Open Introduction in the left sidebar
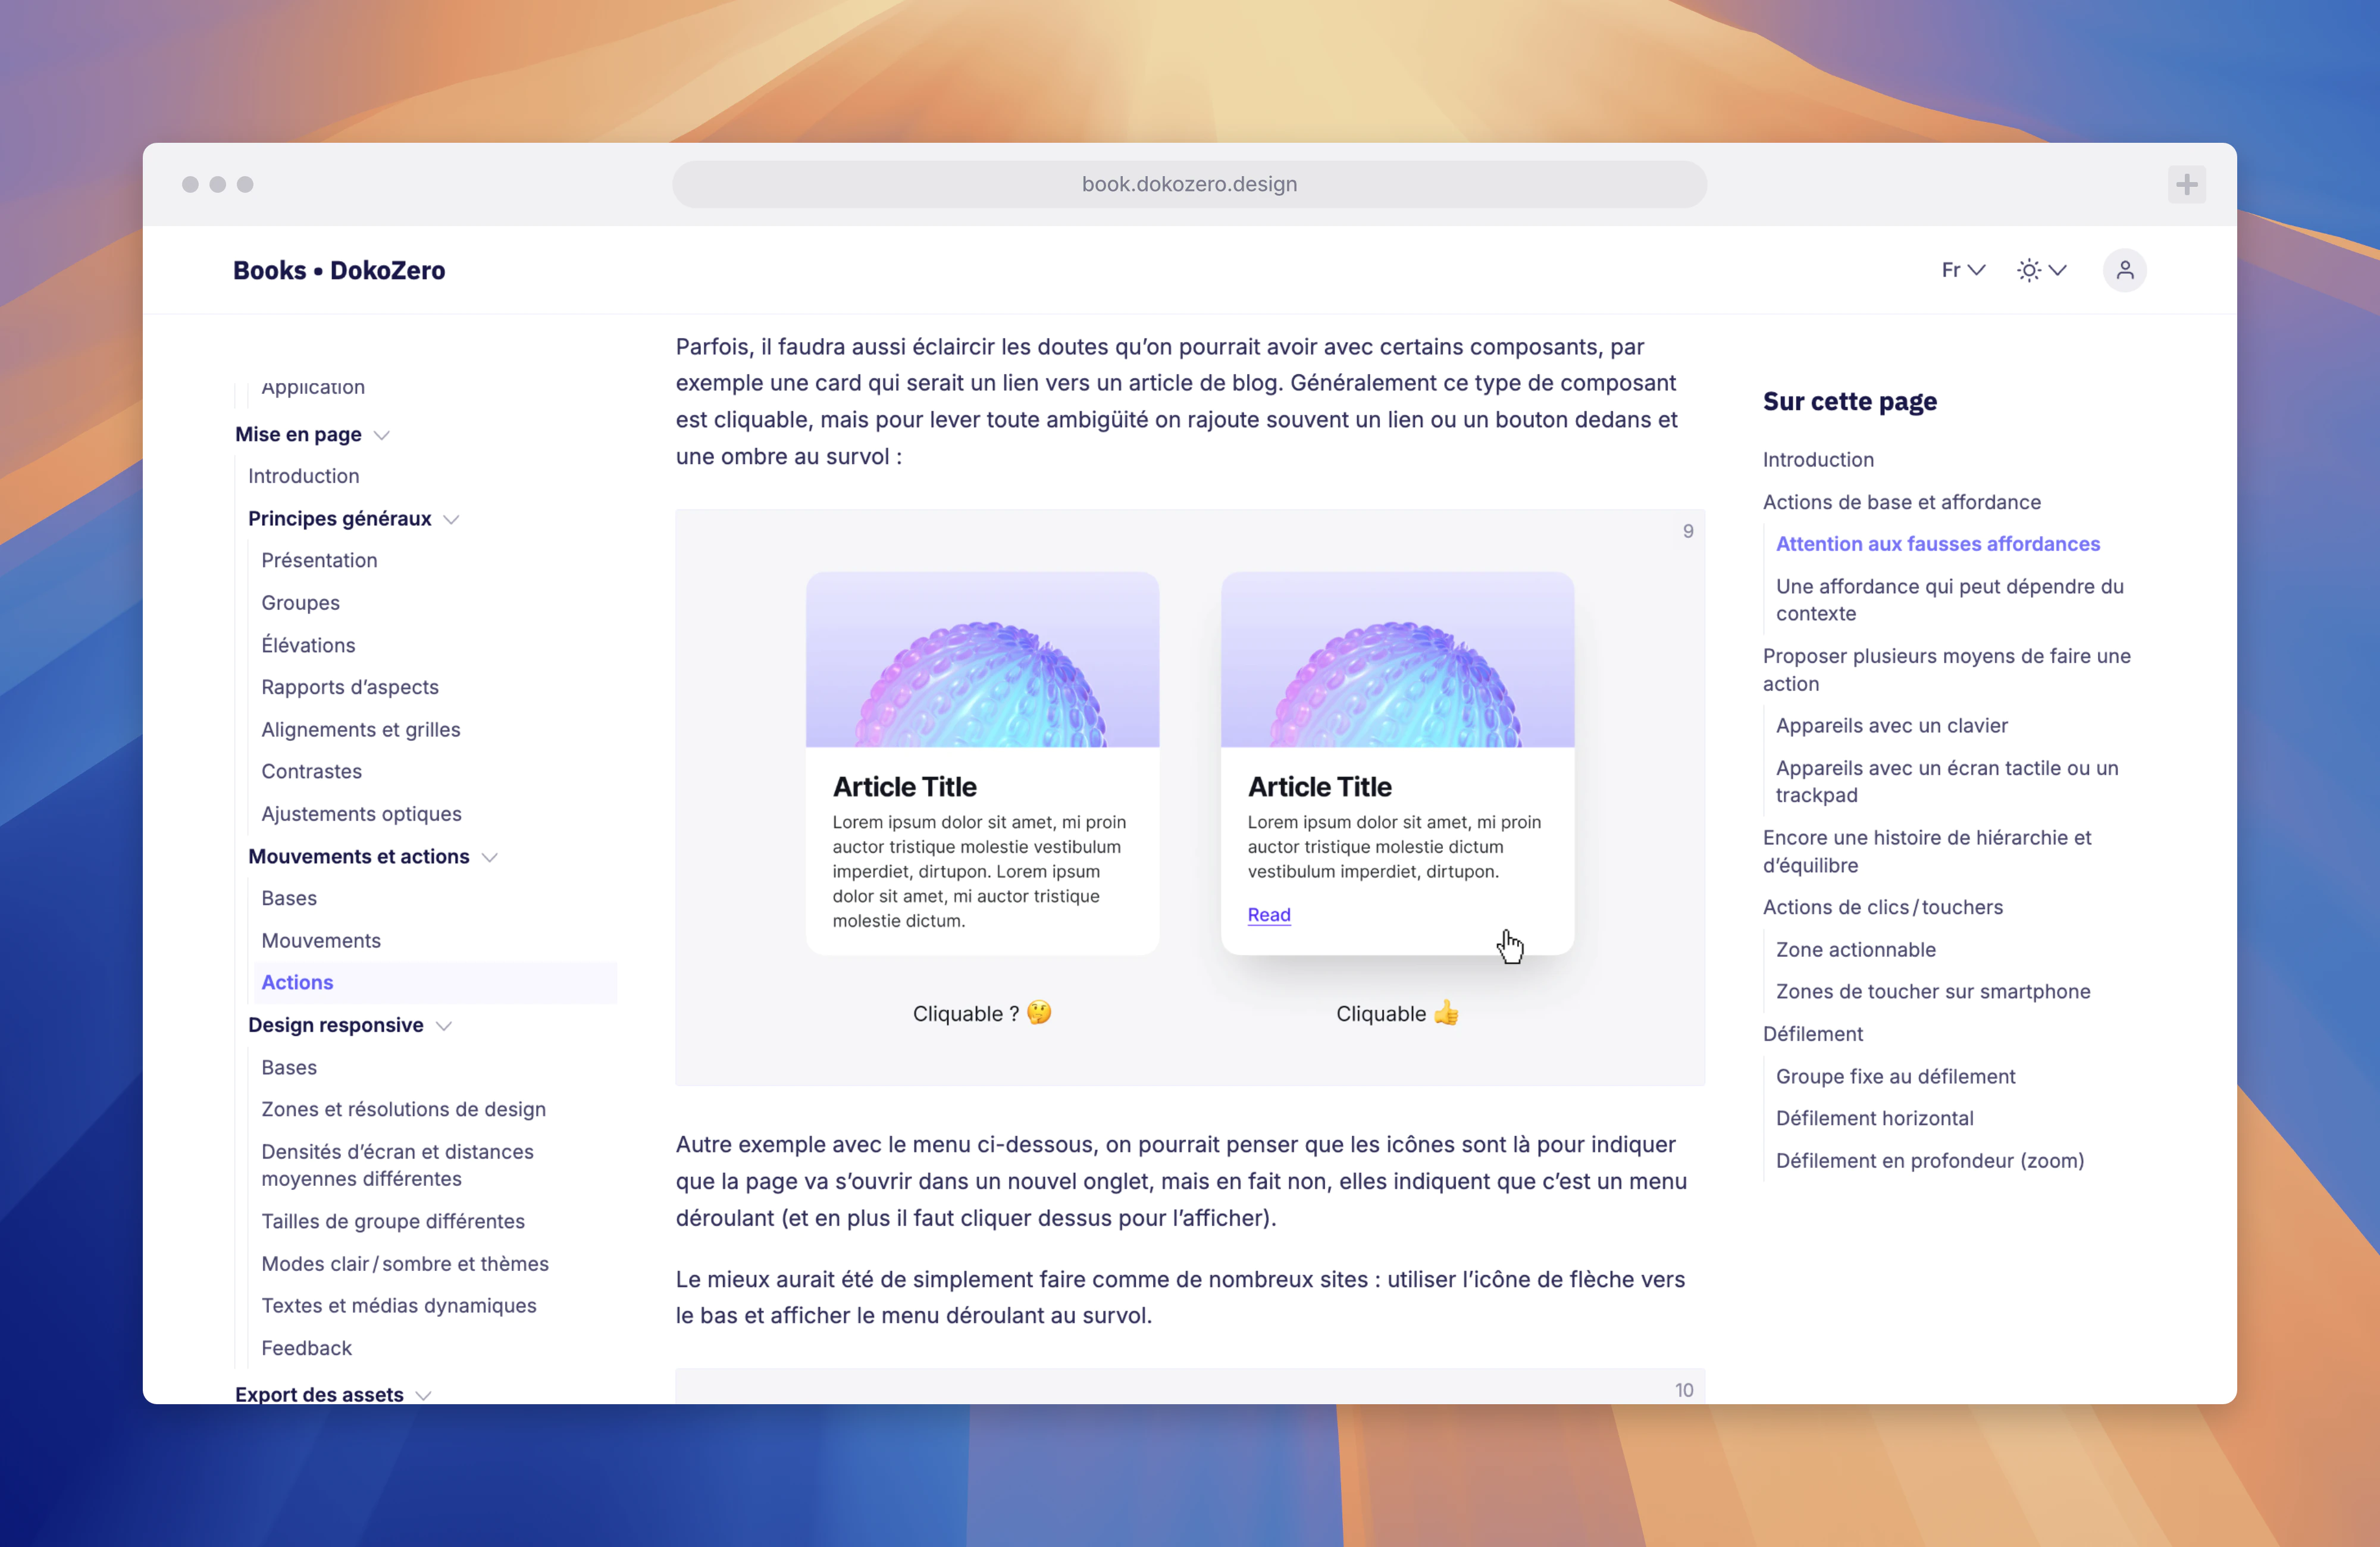The image size is (2380, 1547). 303,476
